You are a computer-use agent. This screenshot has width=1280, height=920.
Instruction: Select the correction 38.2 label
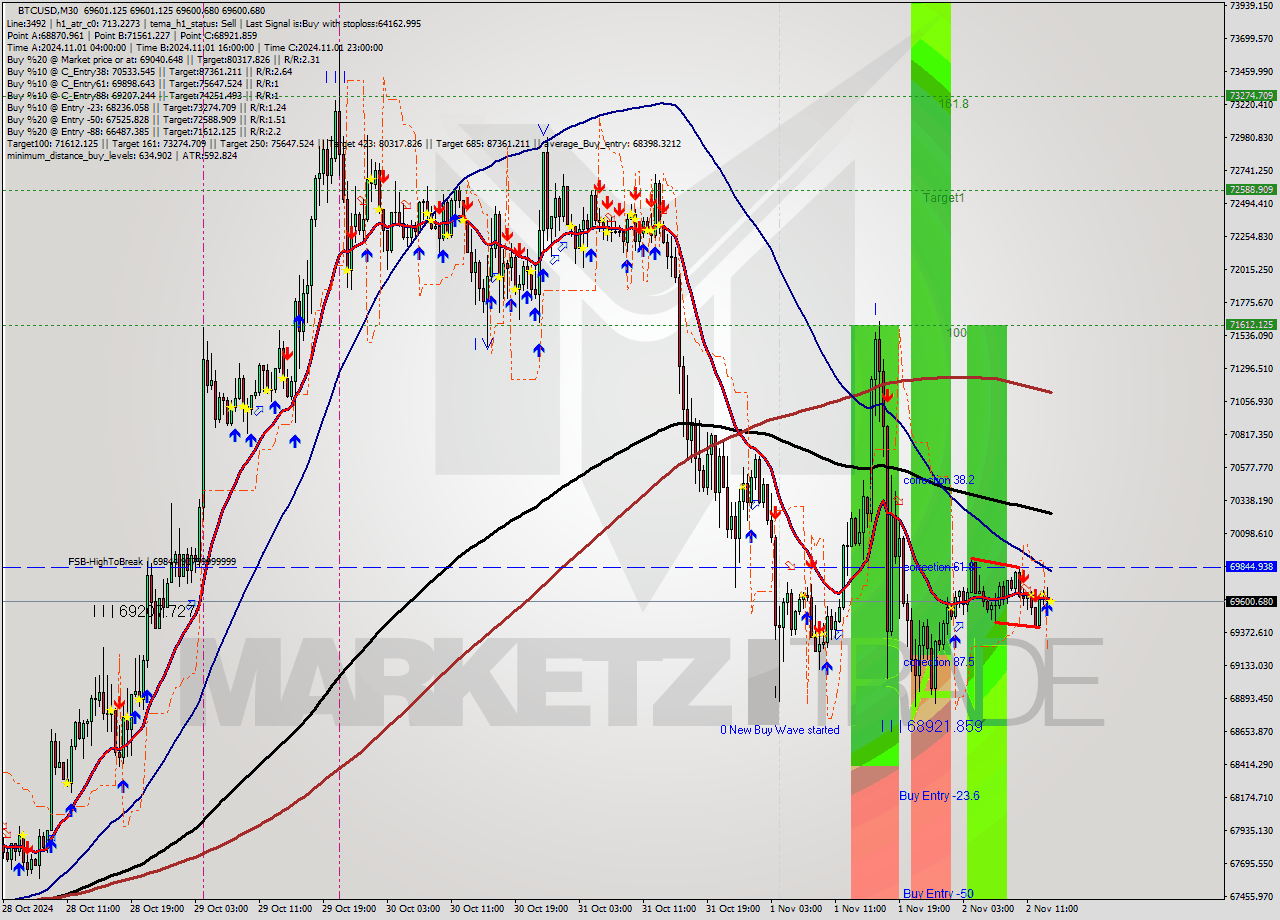pyautogui.click(x=938, y=480)
